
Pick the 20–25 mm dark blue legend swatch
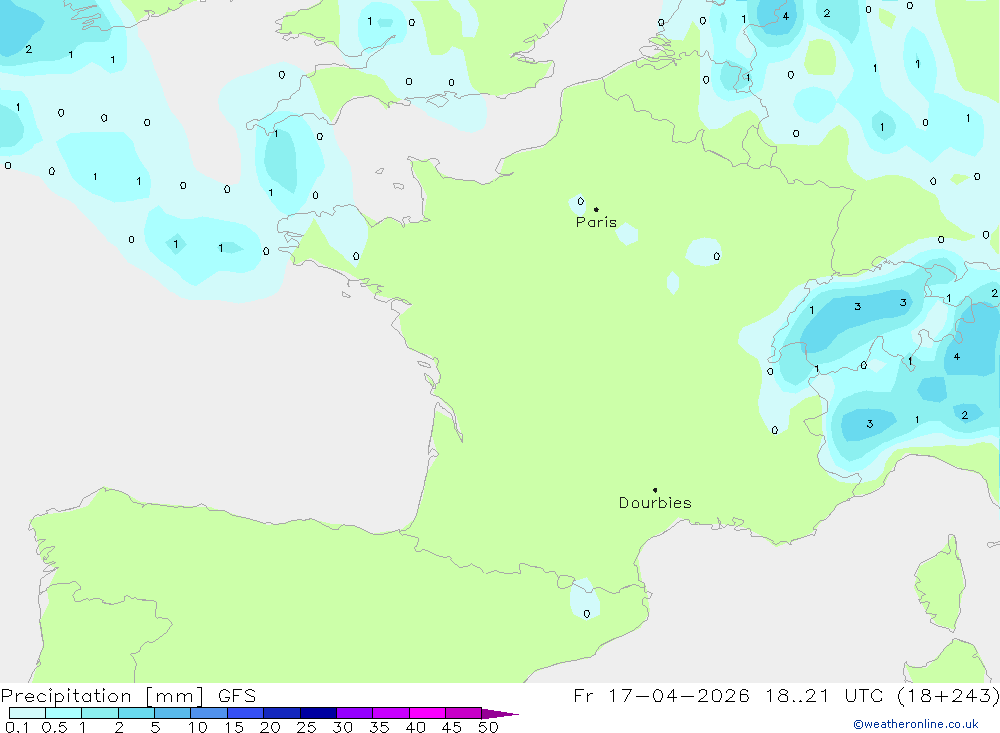(x=281, y=713)
